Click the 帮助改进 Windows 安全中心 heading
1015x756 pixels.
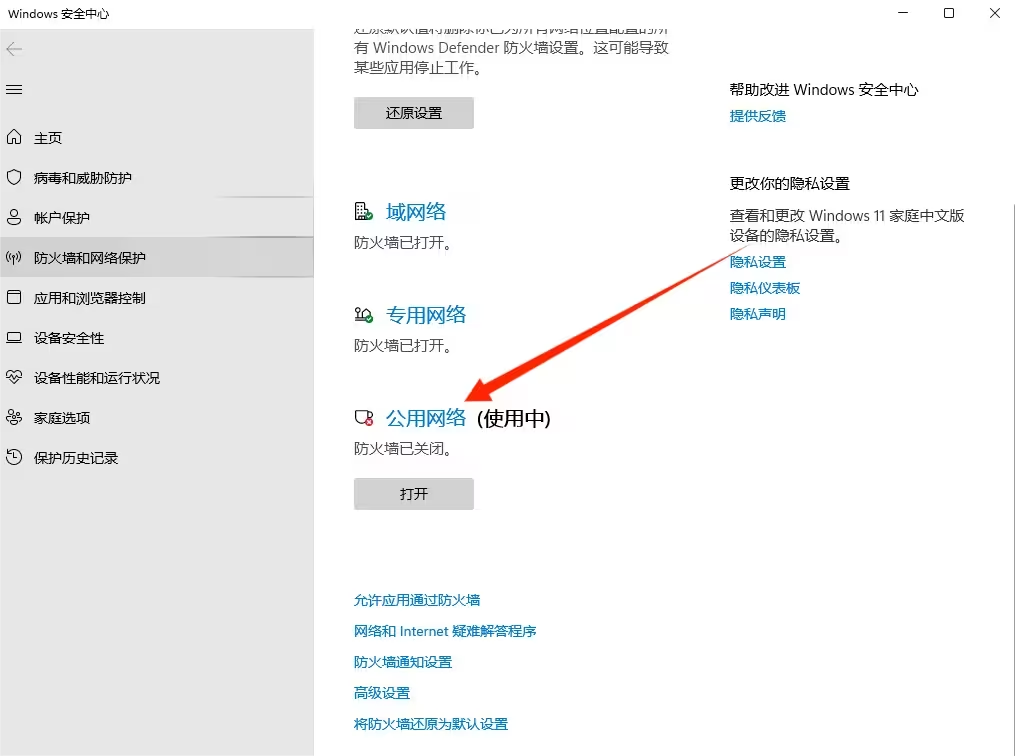click(823, 89)
